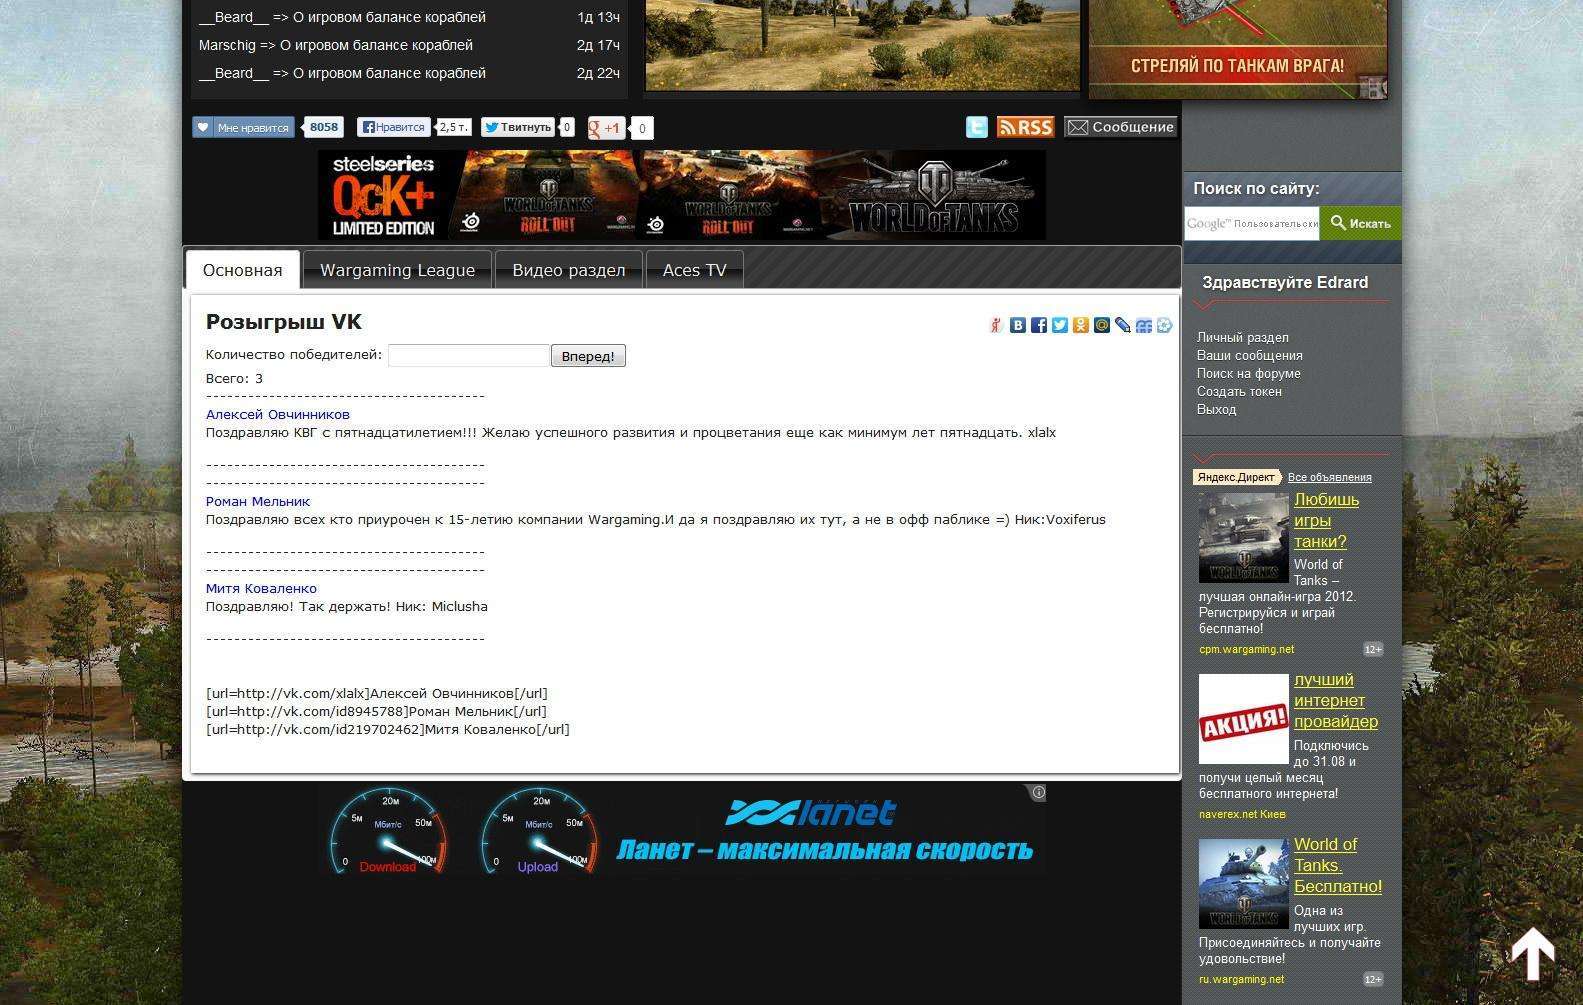Open the Сообщение envelope button

pyautogui.click(x=1120, y=127)
